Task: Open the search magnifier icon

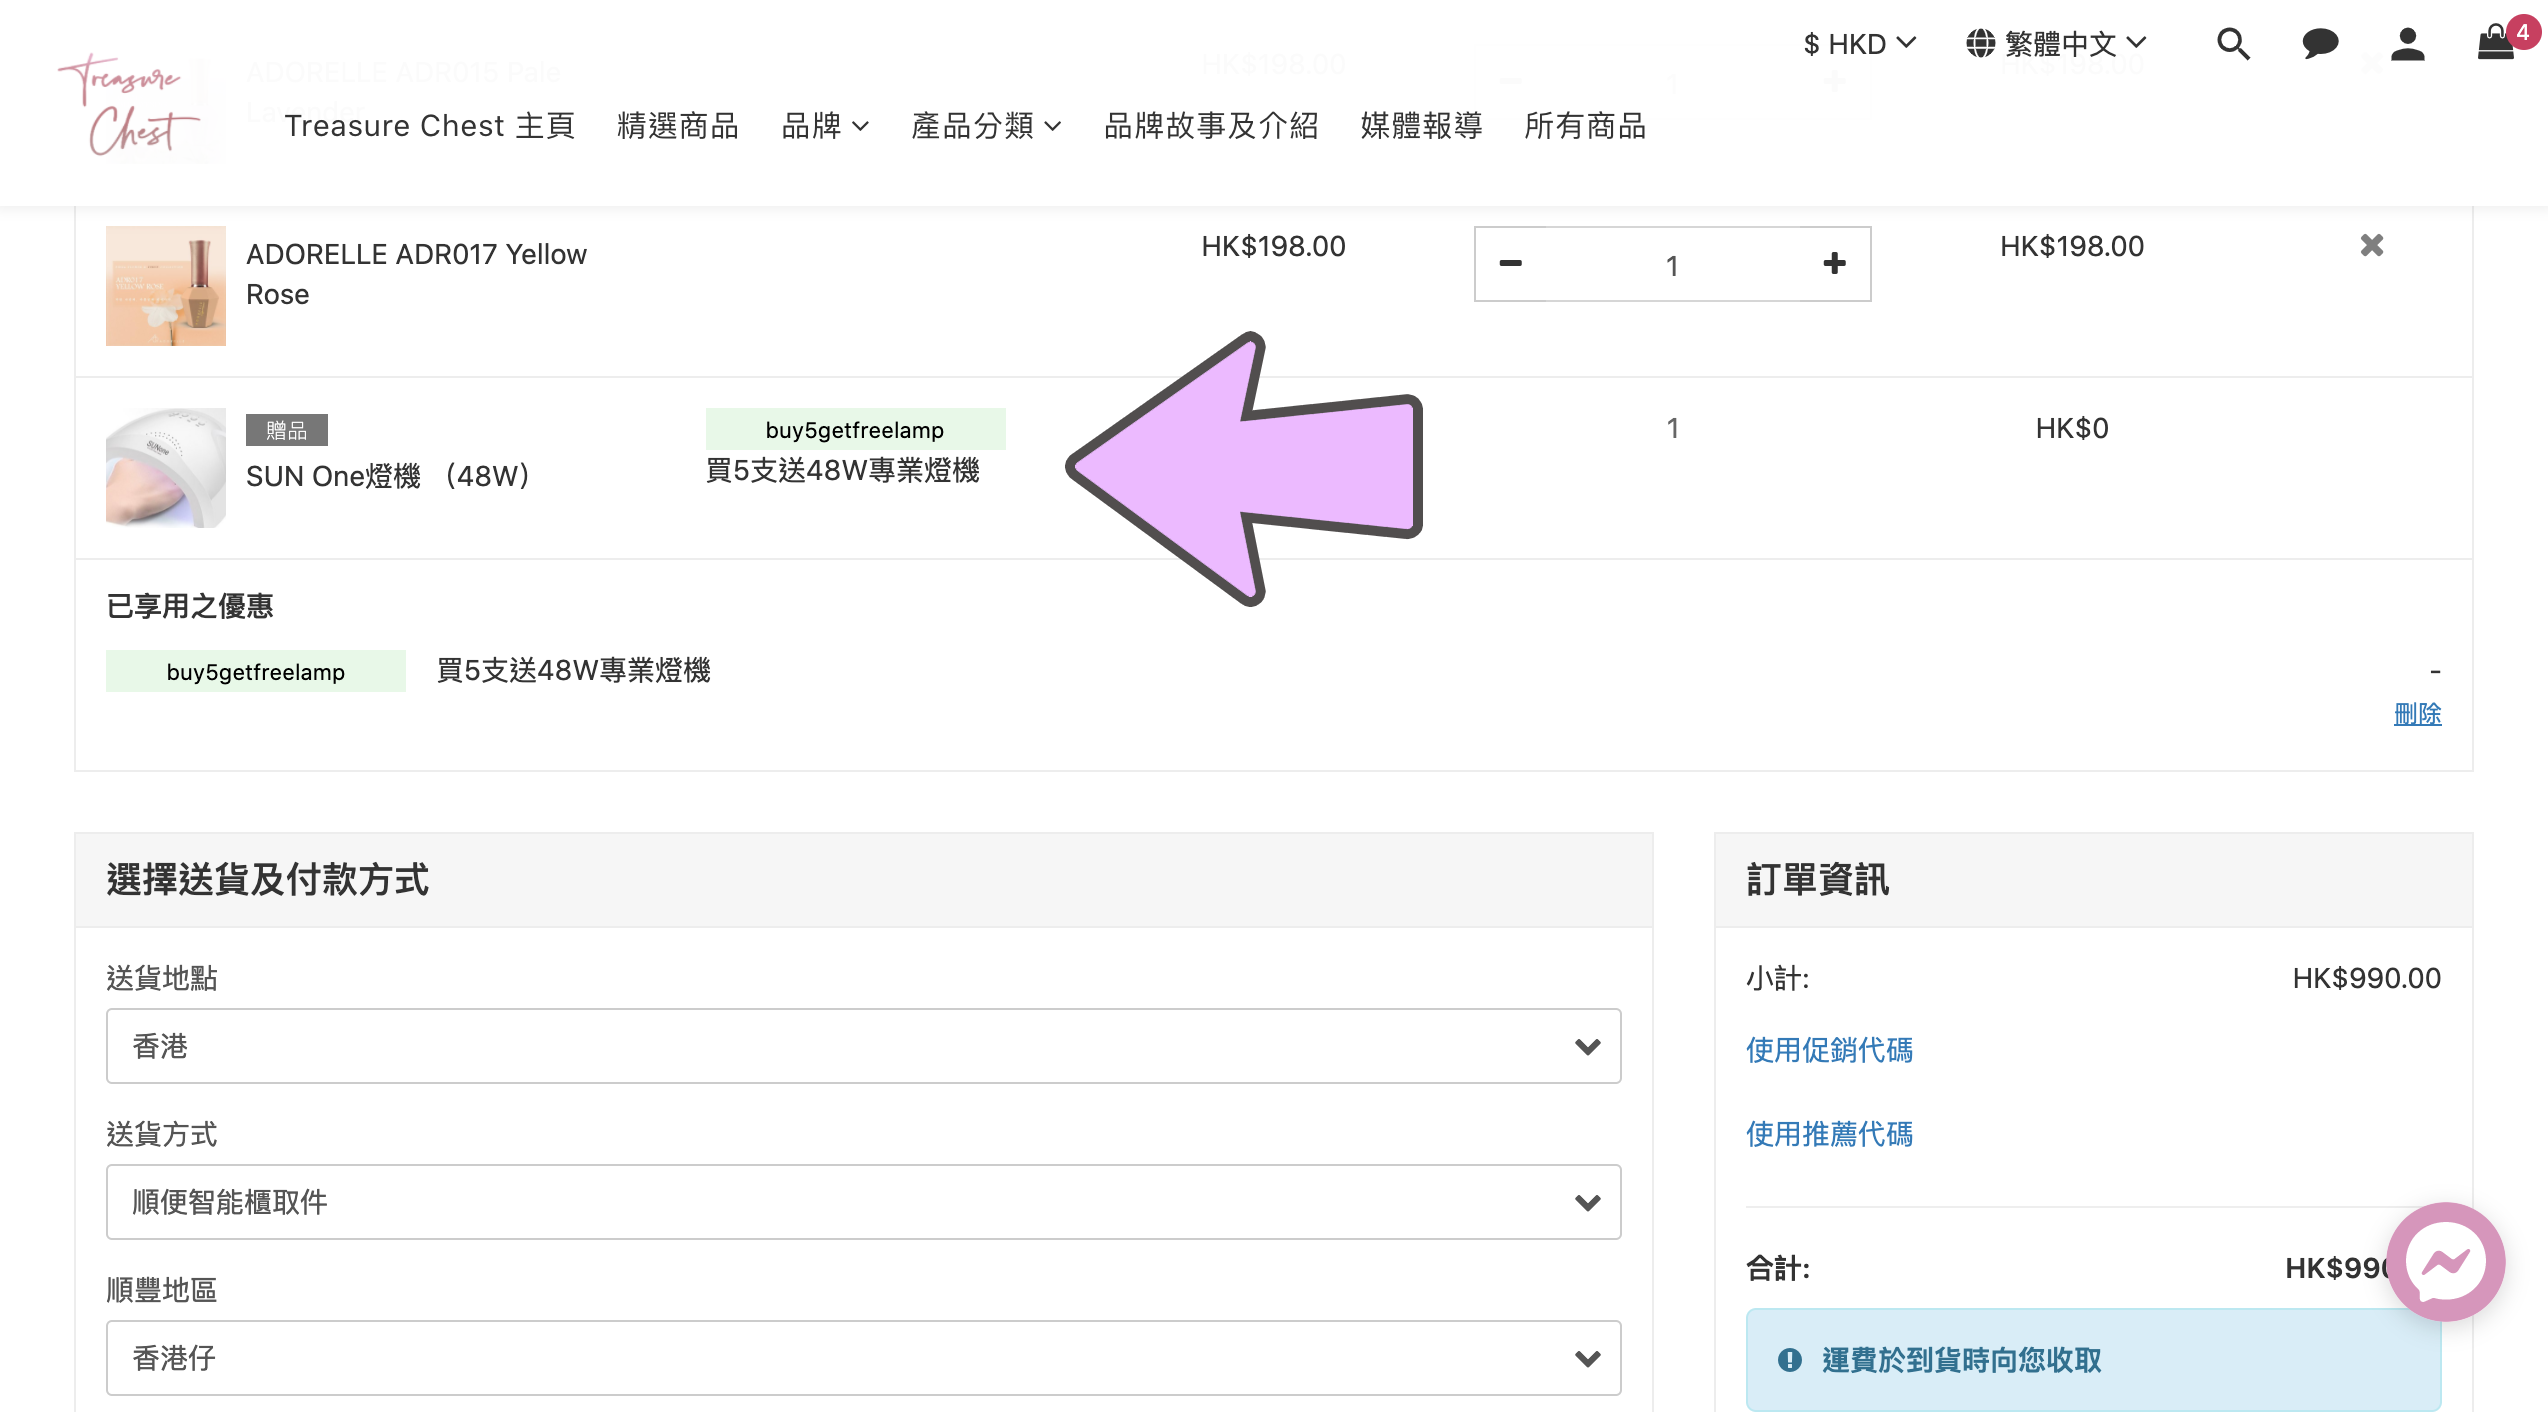Action: pyautogui.click(x=2233, y=44)
